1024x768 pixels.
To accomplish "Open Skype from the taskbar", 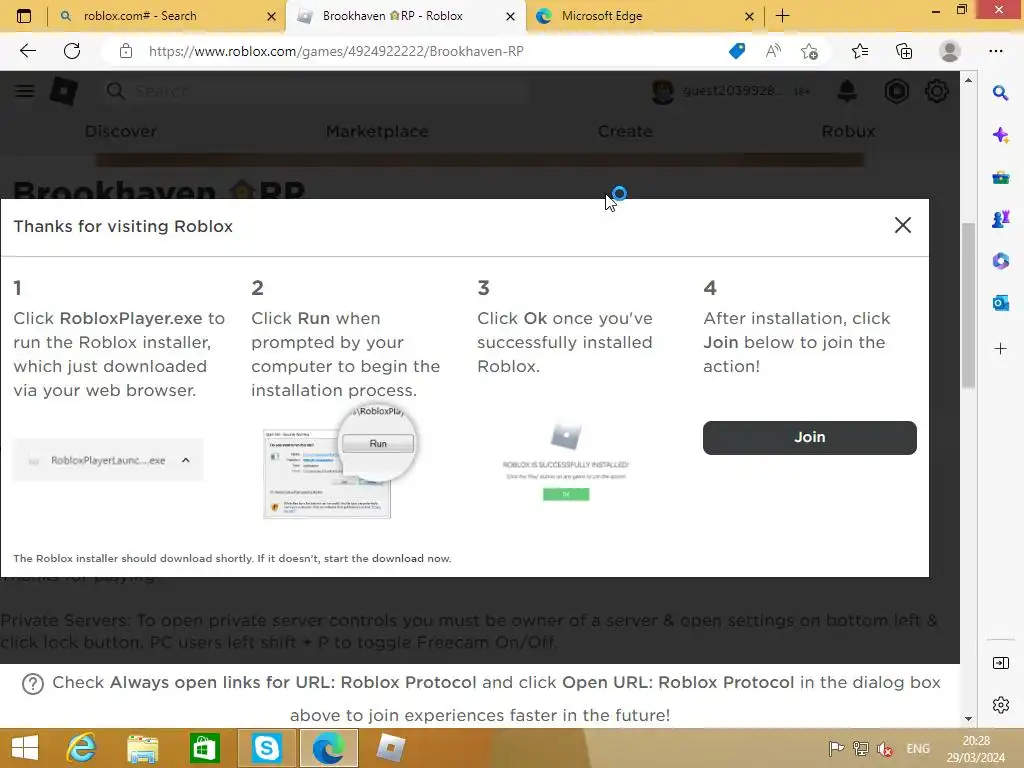I will 266,748.
